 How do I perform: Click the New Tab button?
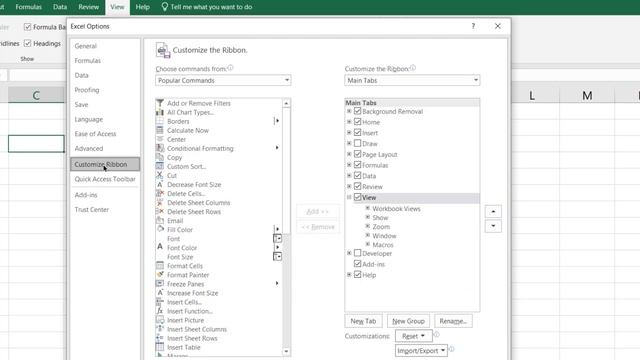click(x=363, y=321)
